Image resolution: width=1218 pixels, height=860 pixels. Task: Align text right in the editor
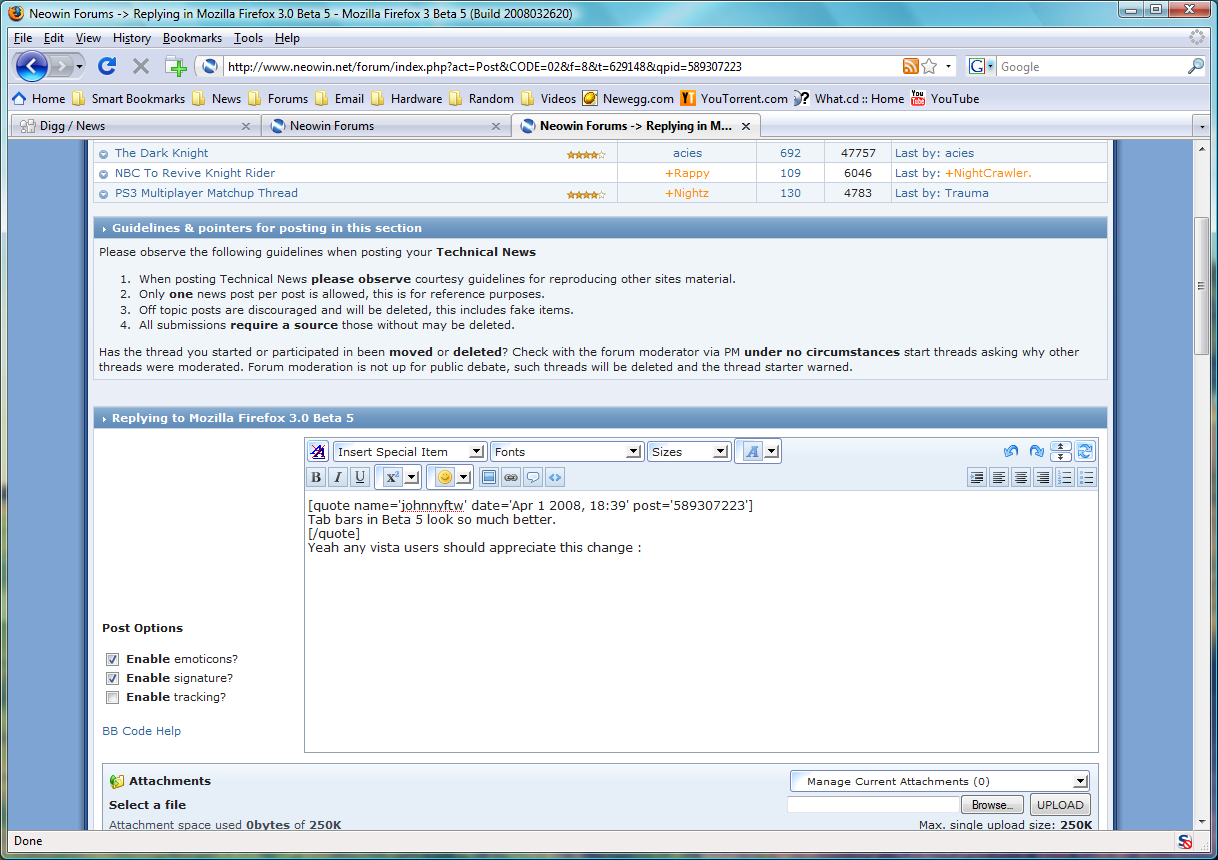(x=1043, y=478)
